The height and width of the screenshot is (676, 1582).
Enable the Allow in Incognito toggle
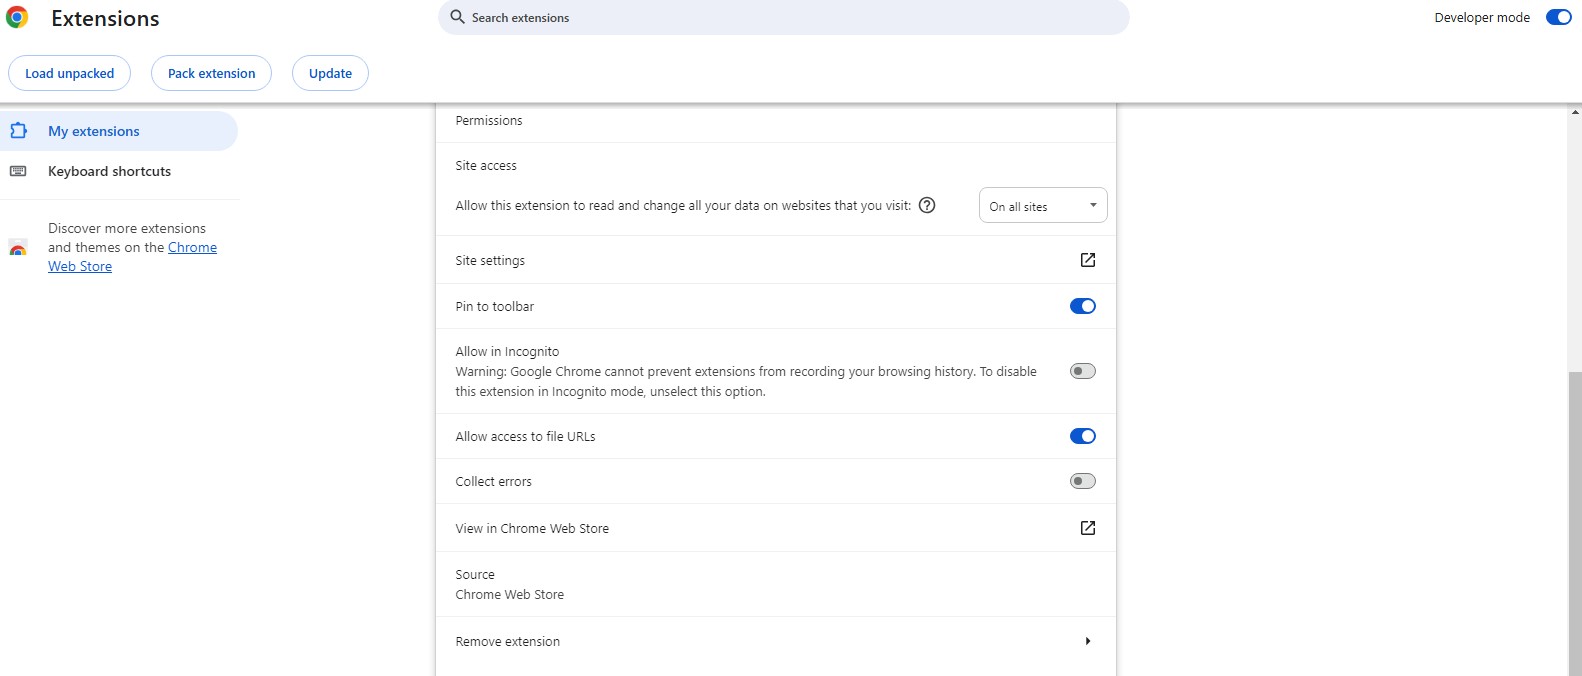(1083, 371)
